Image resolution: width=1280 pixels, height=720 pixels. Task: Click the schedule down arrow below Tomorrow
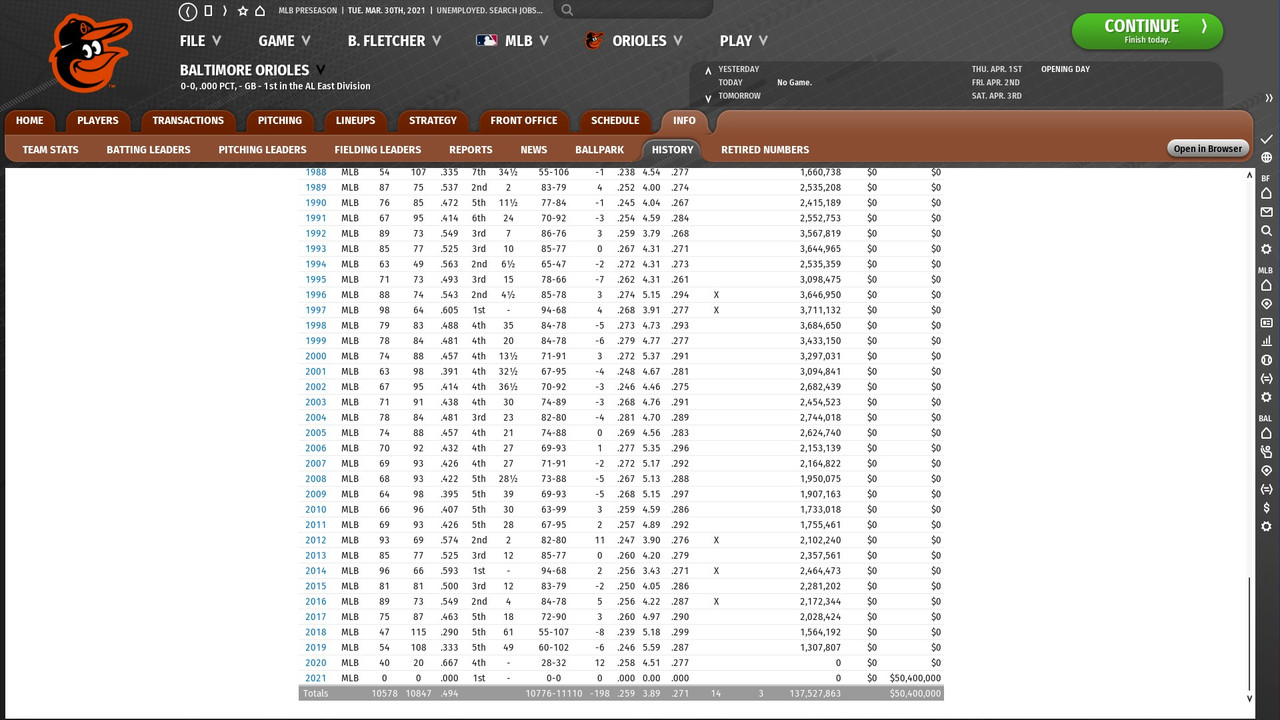[708, 98]
